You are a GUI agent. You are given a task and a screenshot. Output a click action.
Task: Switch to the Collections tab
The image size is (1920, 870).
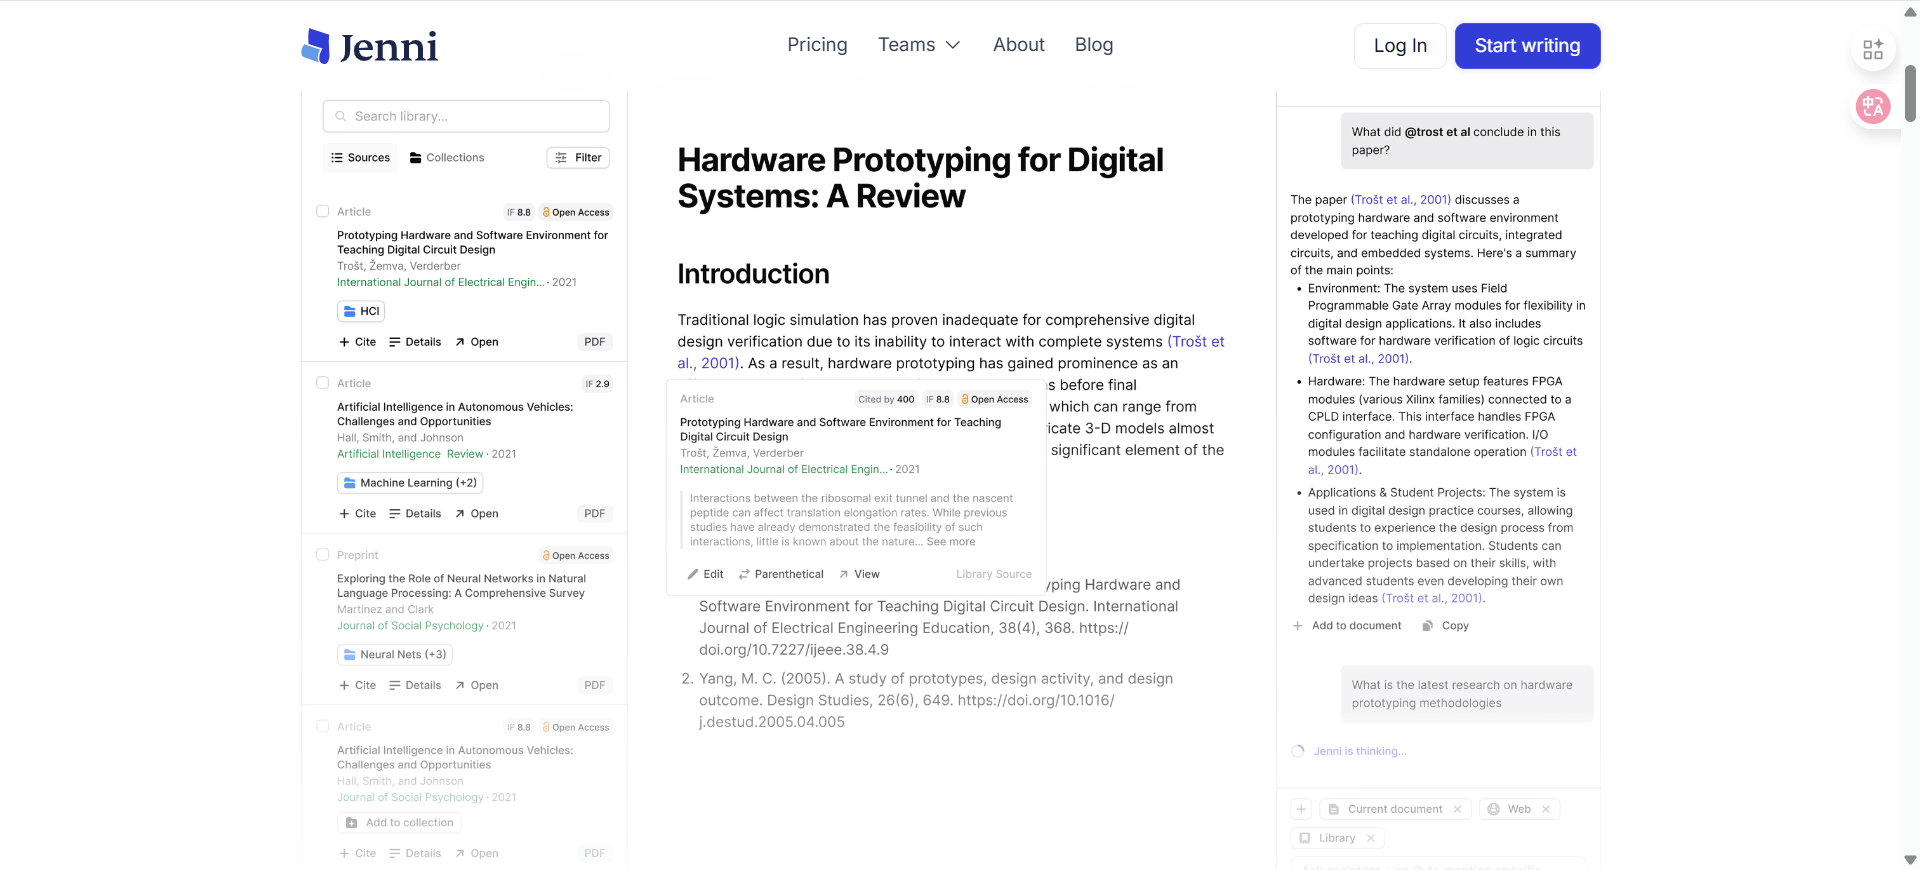click(x=446, y=158)
